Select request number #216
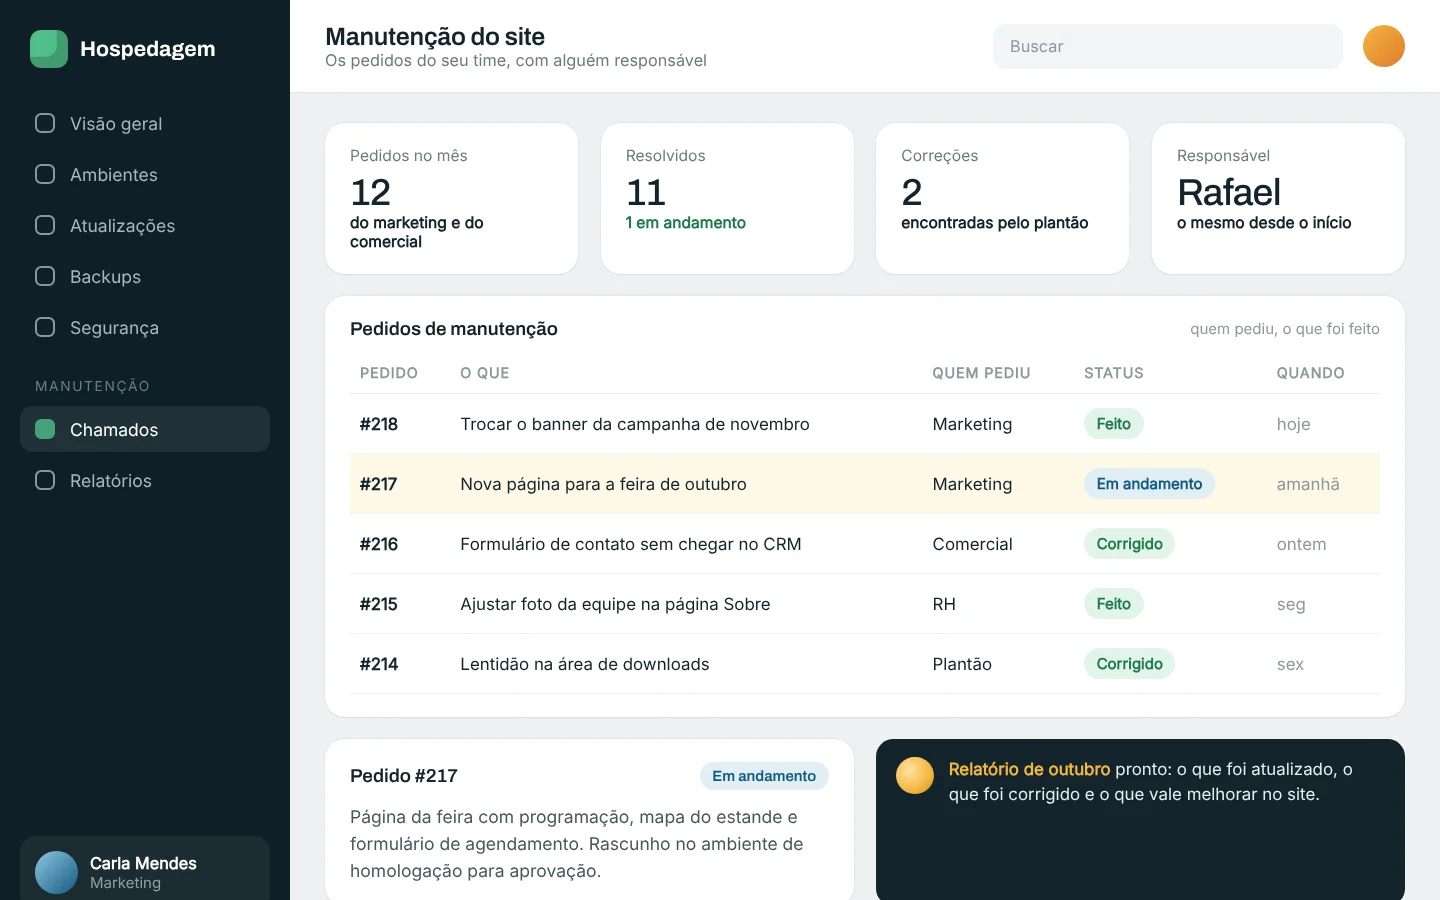Viewport: 1440px width, 900px height. coord(379,544)
